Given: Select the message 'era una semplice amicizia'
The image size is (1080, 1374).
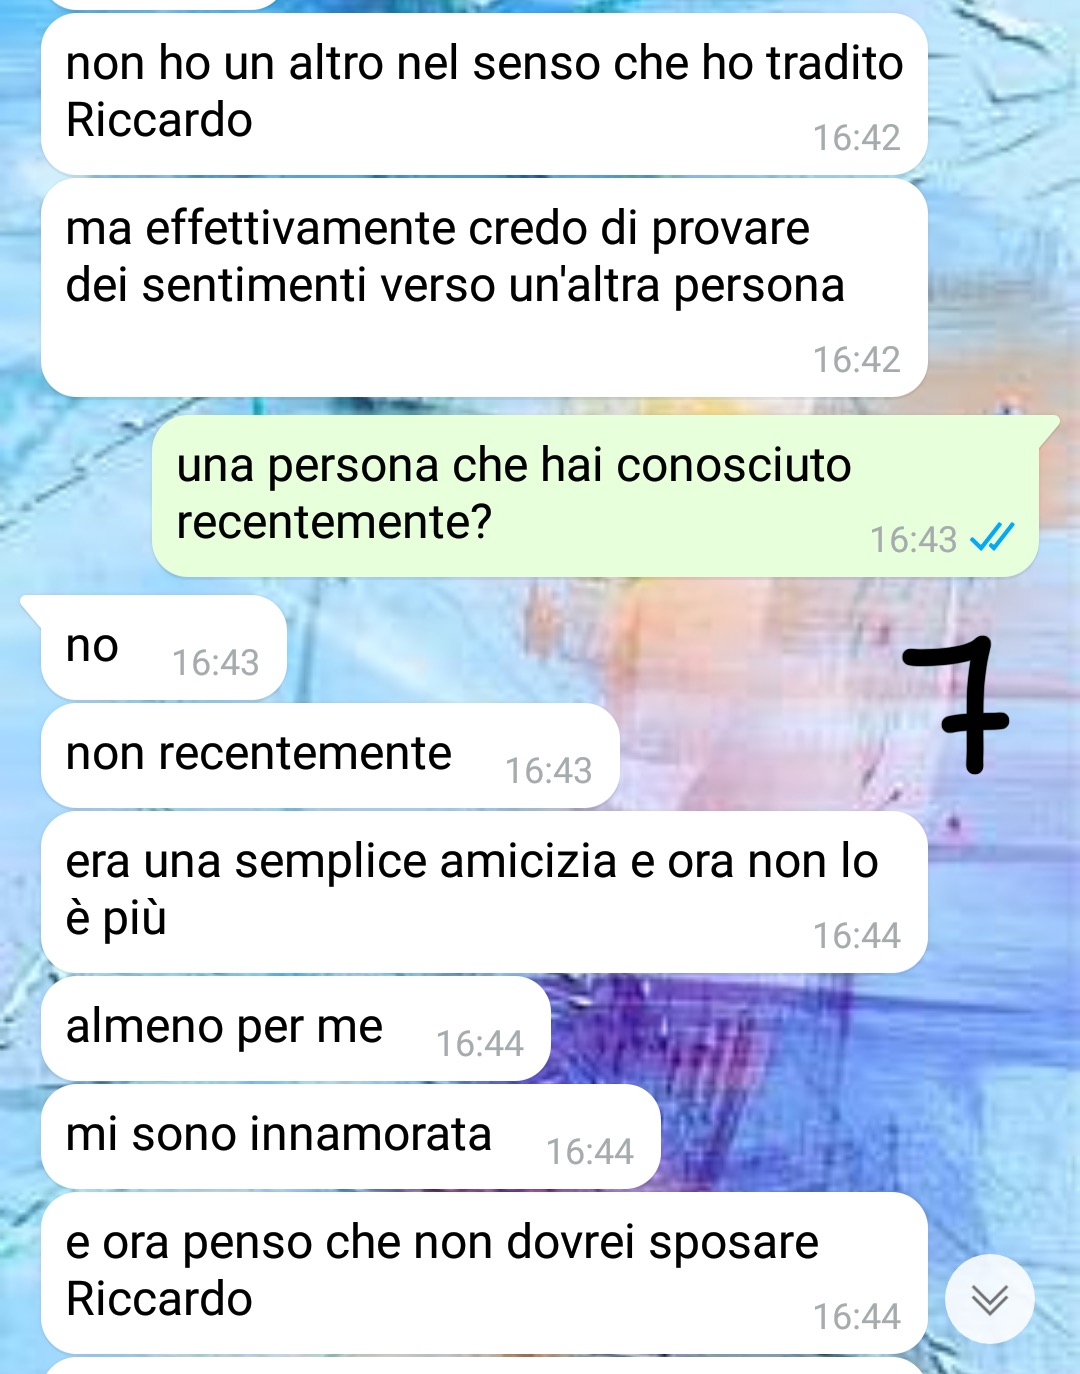Looking at the screenshot, I should coord(484,892).
